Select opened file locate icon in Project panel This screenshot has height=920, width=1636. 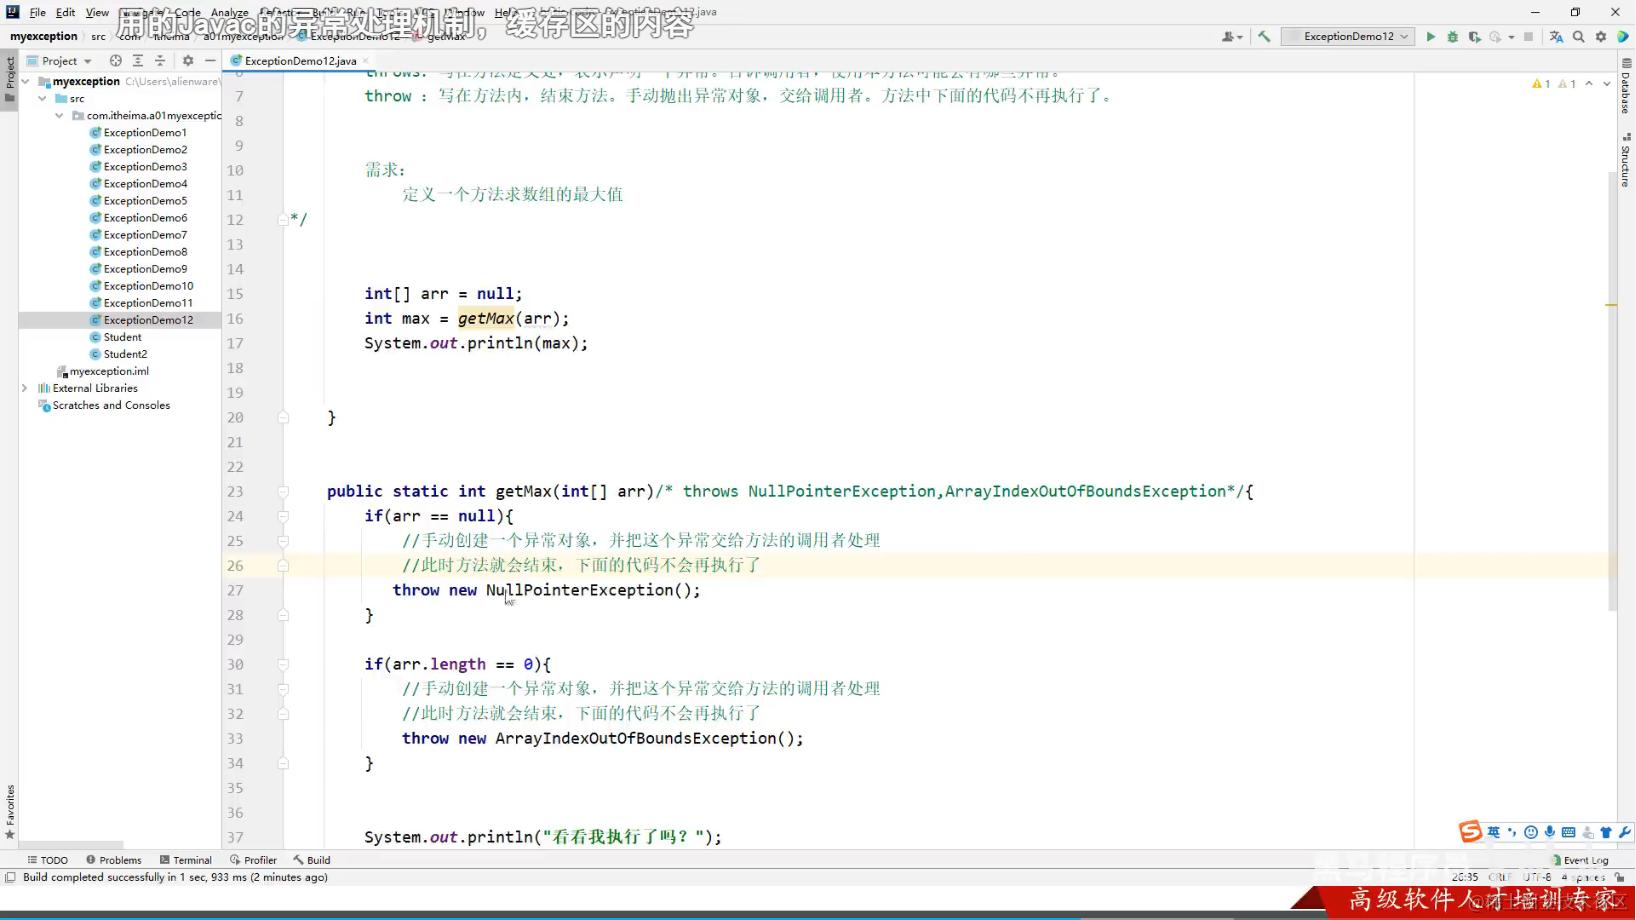pos(116,61)
